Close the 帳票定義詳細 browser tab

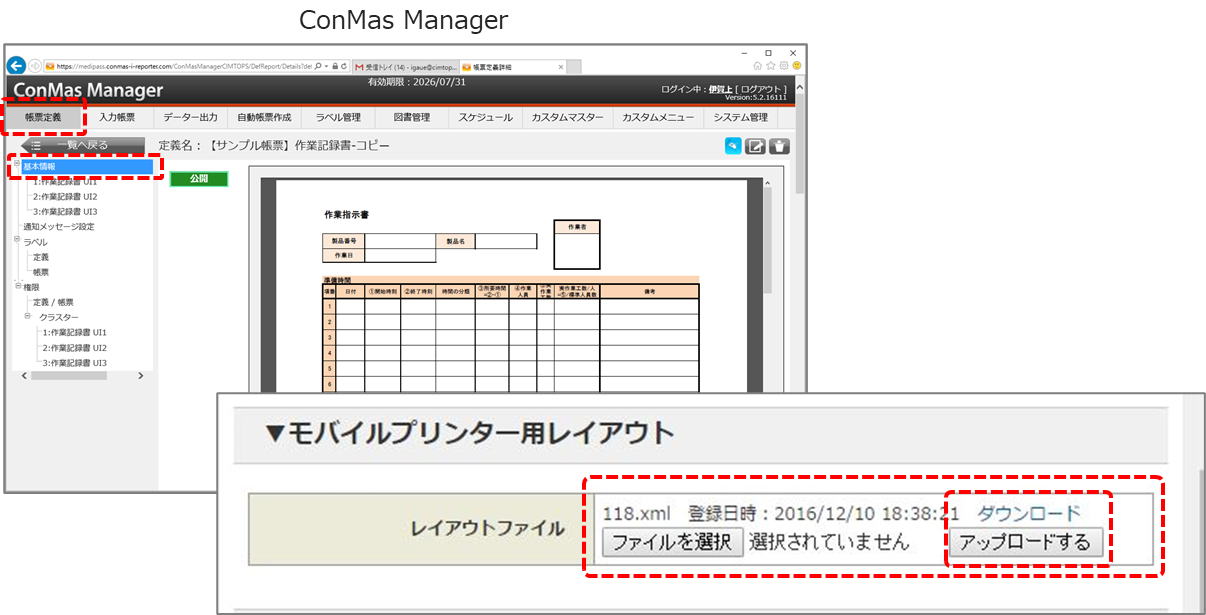pyautogui.click(x=559, y=67)
